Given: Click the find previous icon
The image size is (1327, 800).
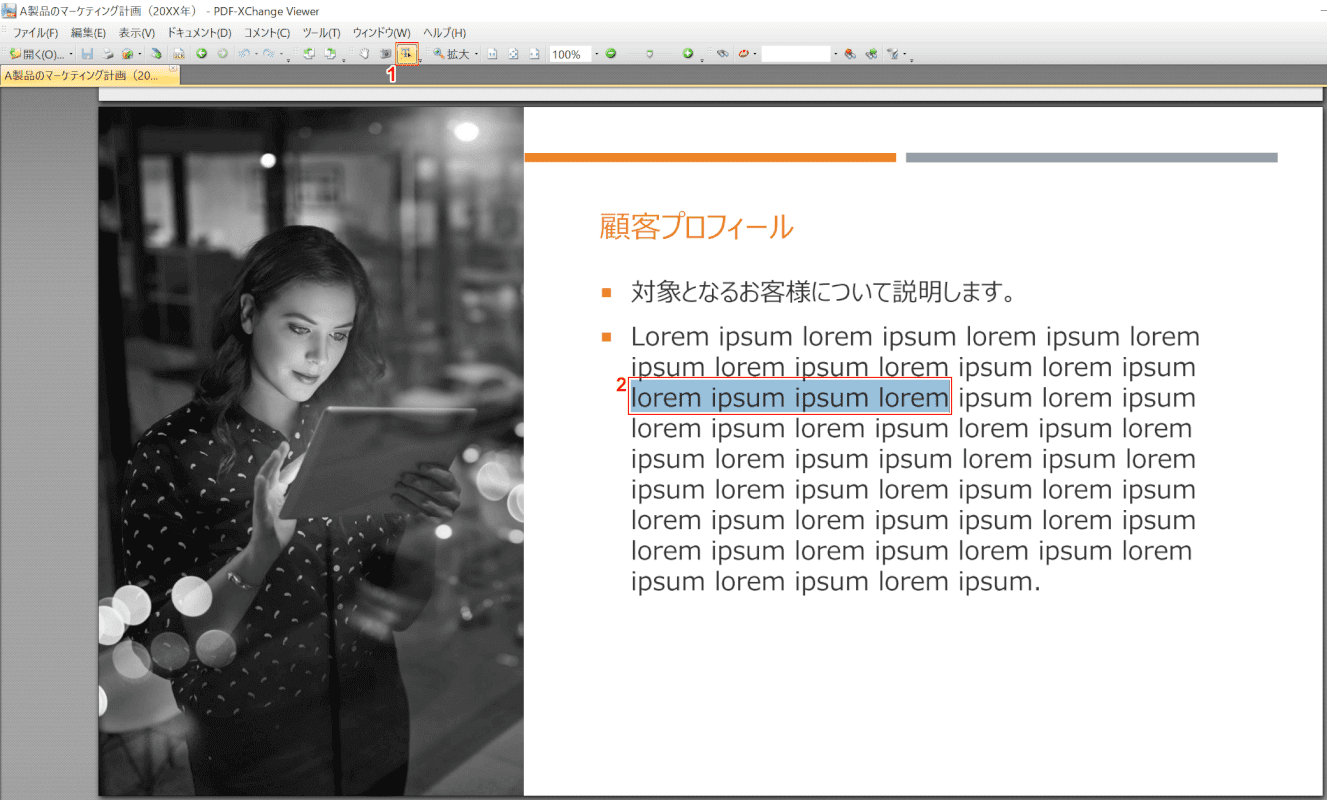Looking at the screenshot, I should click(850, 54).
